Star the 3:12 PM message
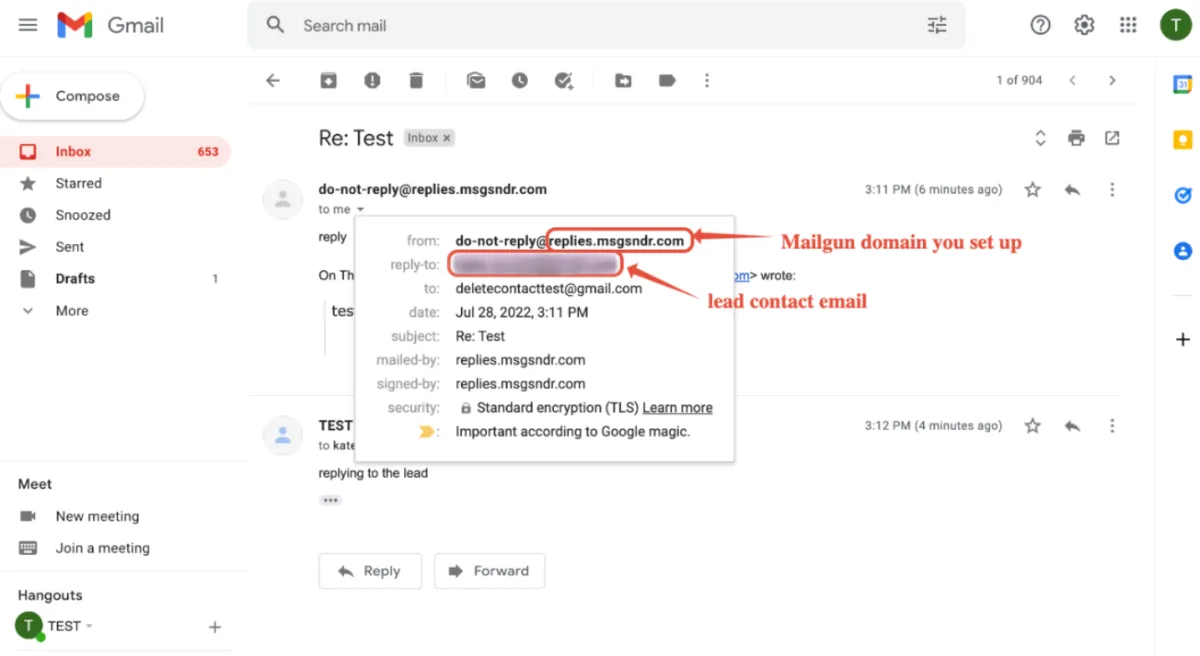Screen dimensions: 1200x656 (1033, 426)
